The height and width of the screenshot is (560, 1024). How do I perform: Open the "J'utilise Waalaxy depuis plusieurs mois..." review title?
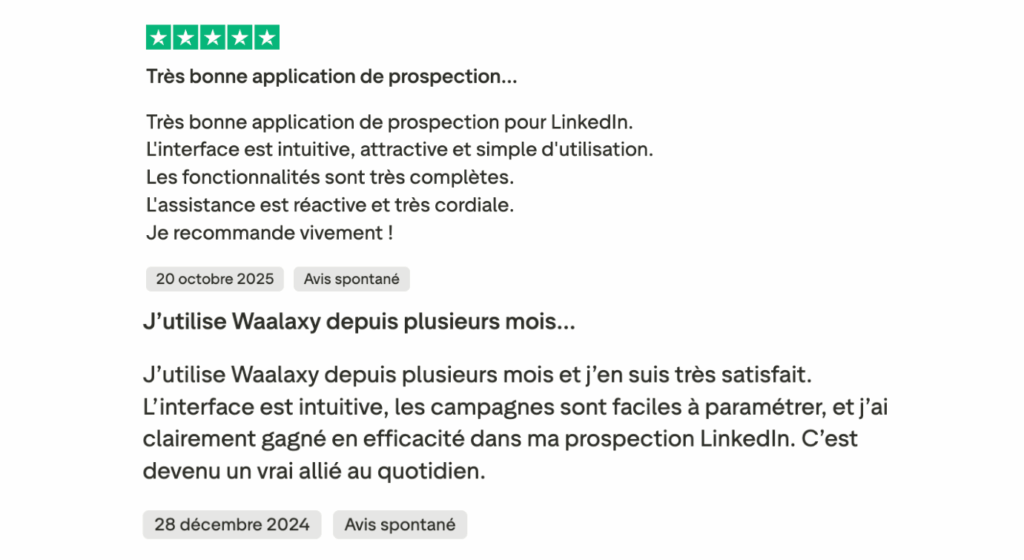(360, 323)
